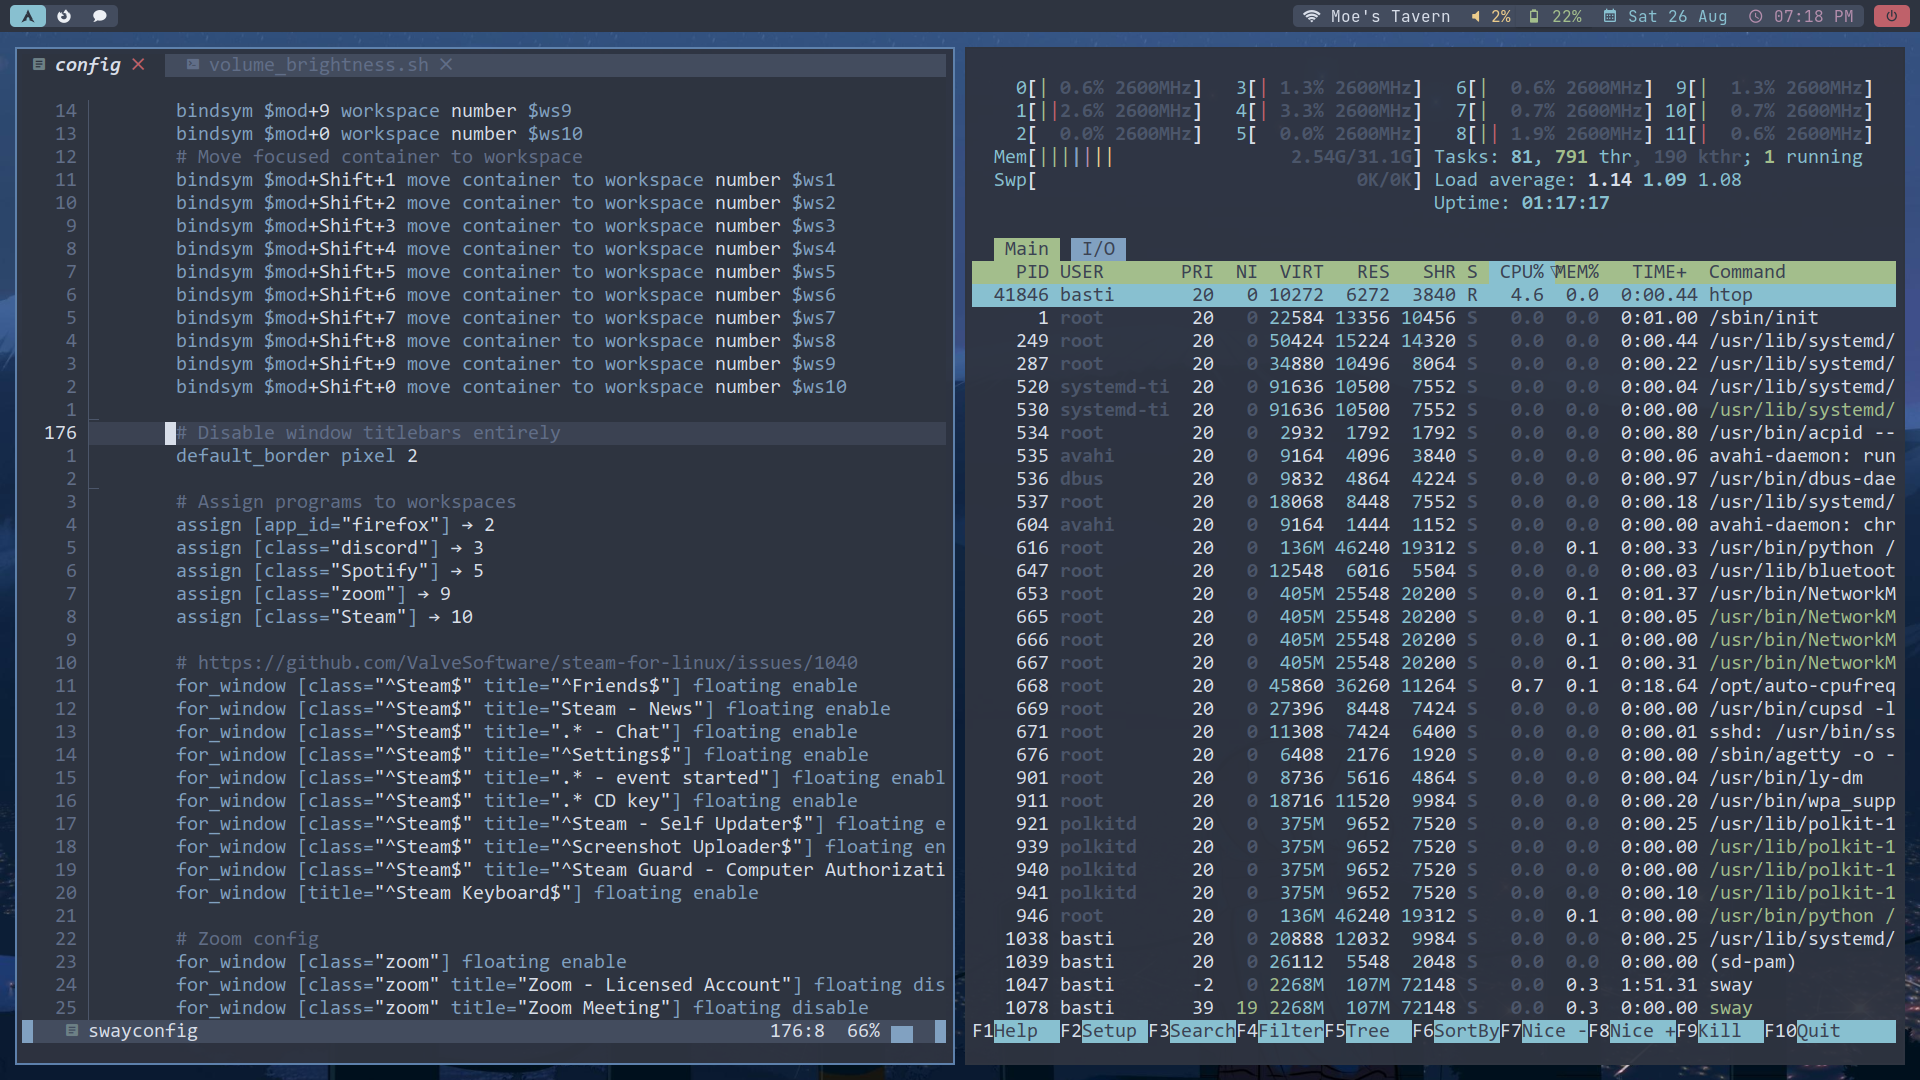Switch to htop I/O tab
Screen dimensions: 1920x1080
[x=1098, y=249]
